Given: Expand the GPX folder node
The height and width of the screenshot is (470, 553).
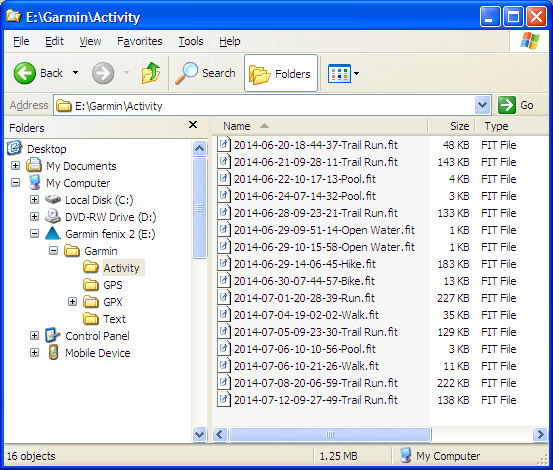Looking at the screenshot, I should [x=72, y=302].
